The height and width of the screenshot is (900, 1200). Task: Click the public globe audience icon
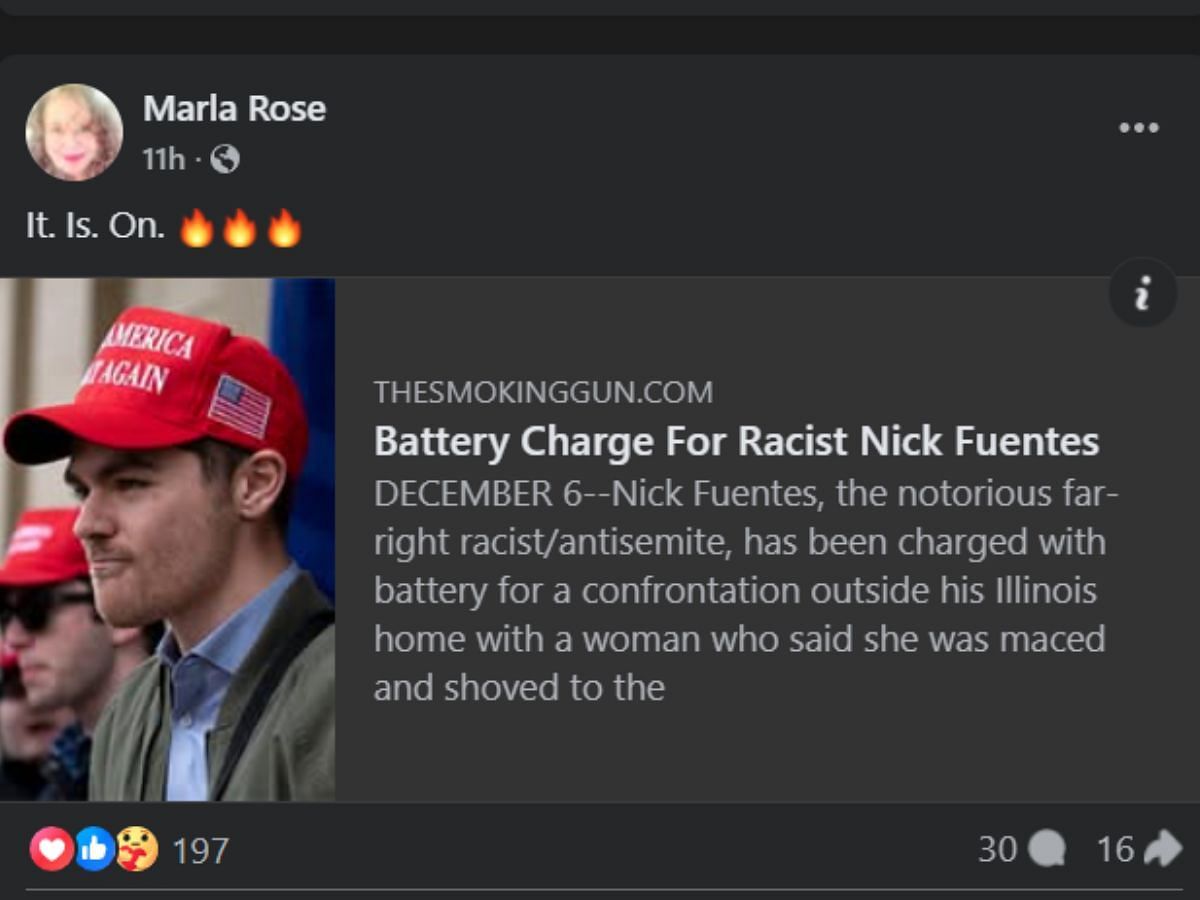click(225, 159)
